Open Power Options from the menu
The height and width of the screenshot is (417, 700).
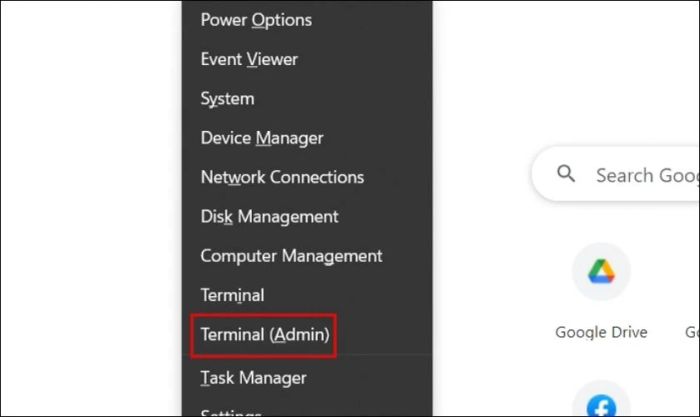[256, 20]
